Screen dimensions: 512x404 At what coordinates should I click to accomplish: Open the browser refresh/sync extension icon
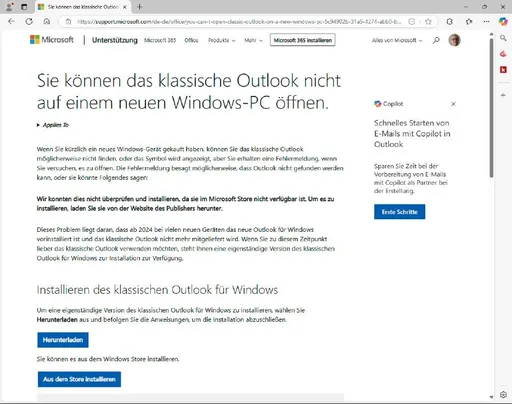[450, 22]
